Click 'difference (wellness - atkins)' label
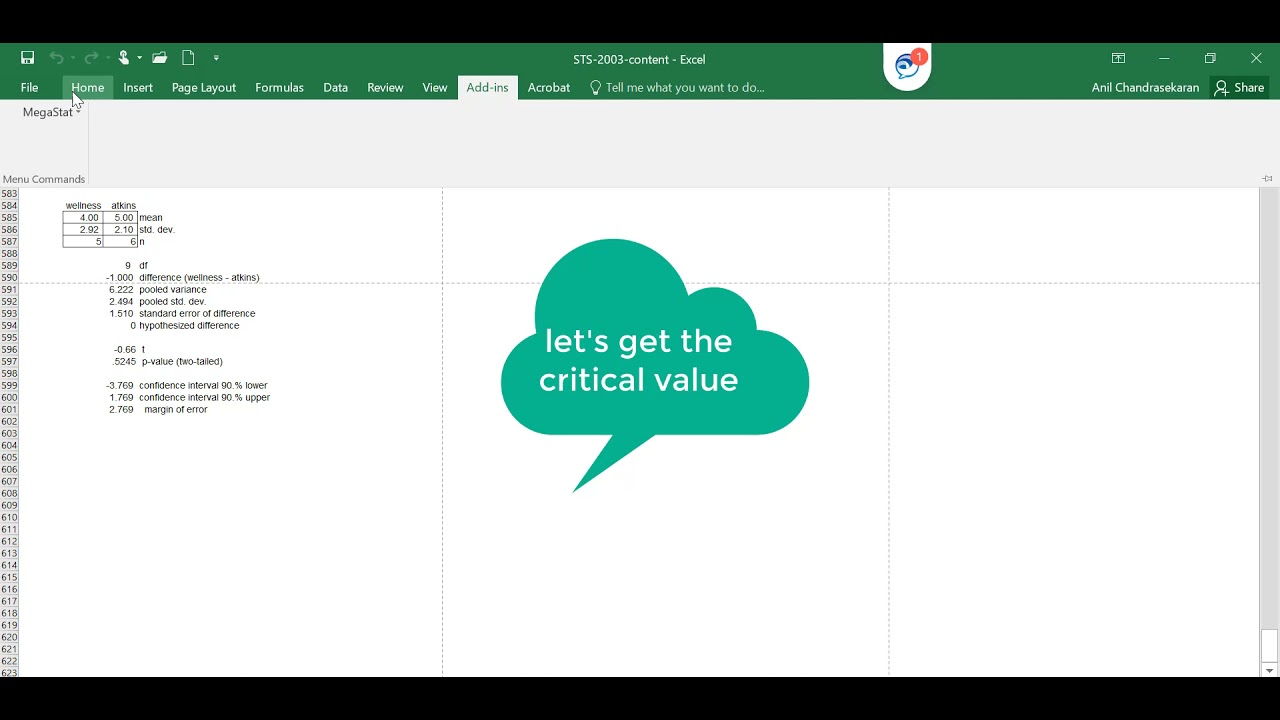1280x720 pixels. pyautogui.click(x=199, y=277)
